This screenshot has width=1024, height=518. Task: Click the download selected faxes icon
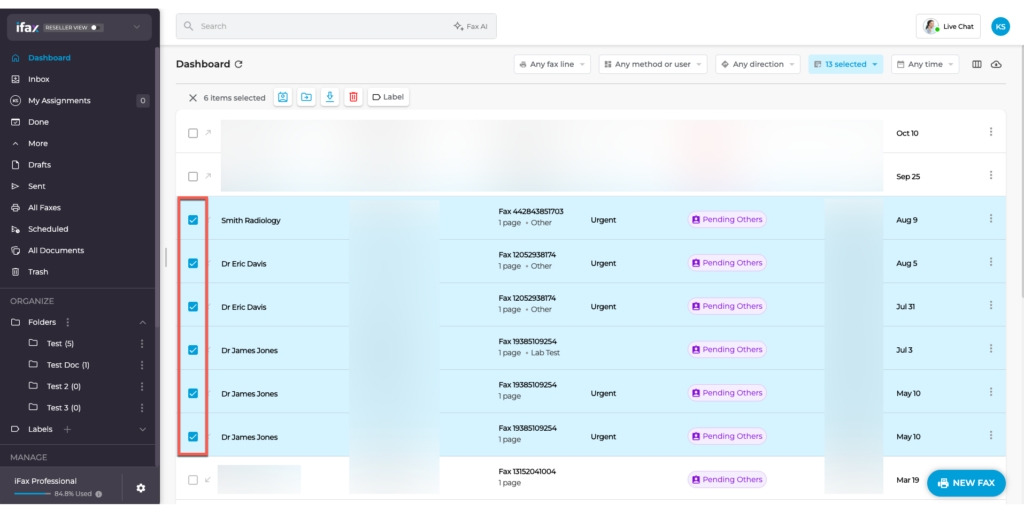[x=330, y=97]
